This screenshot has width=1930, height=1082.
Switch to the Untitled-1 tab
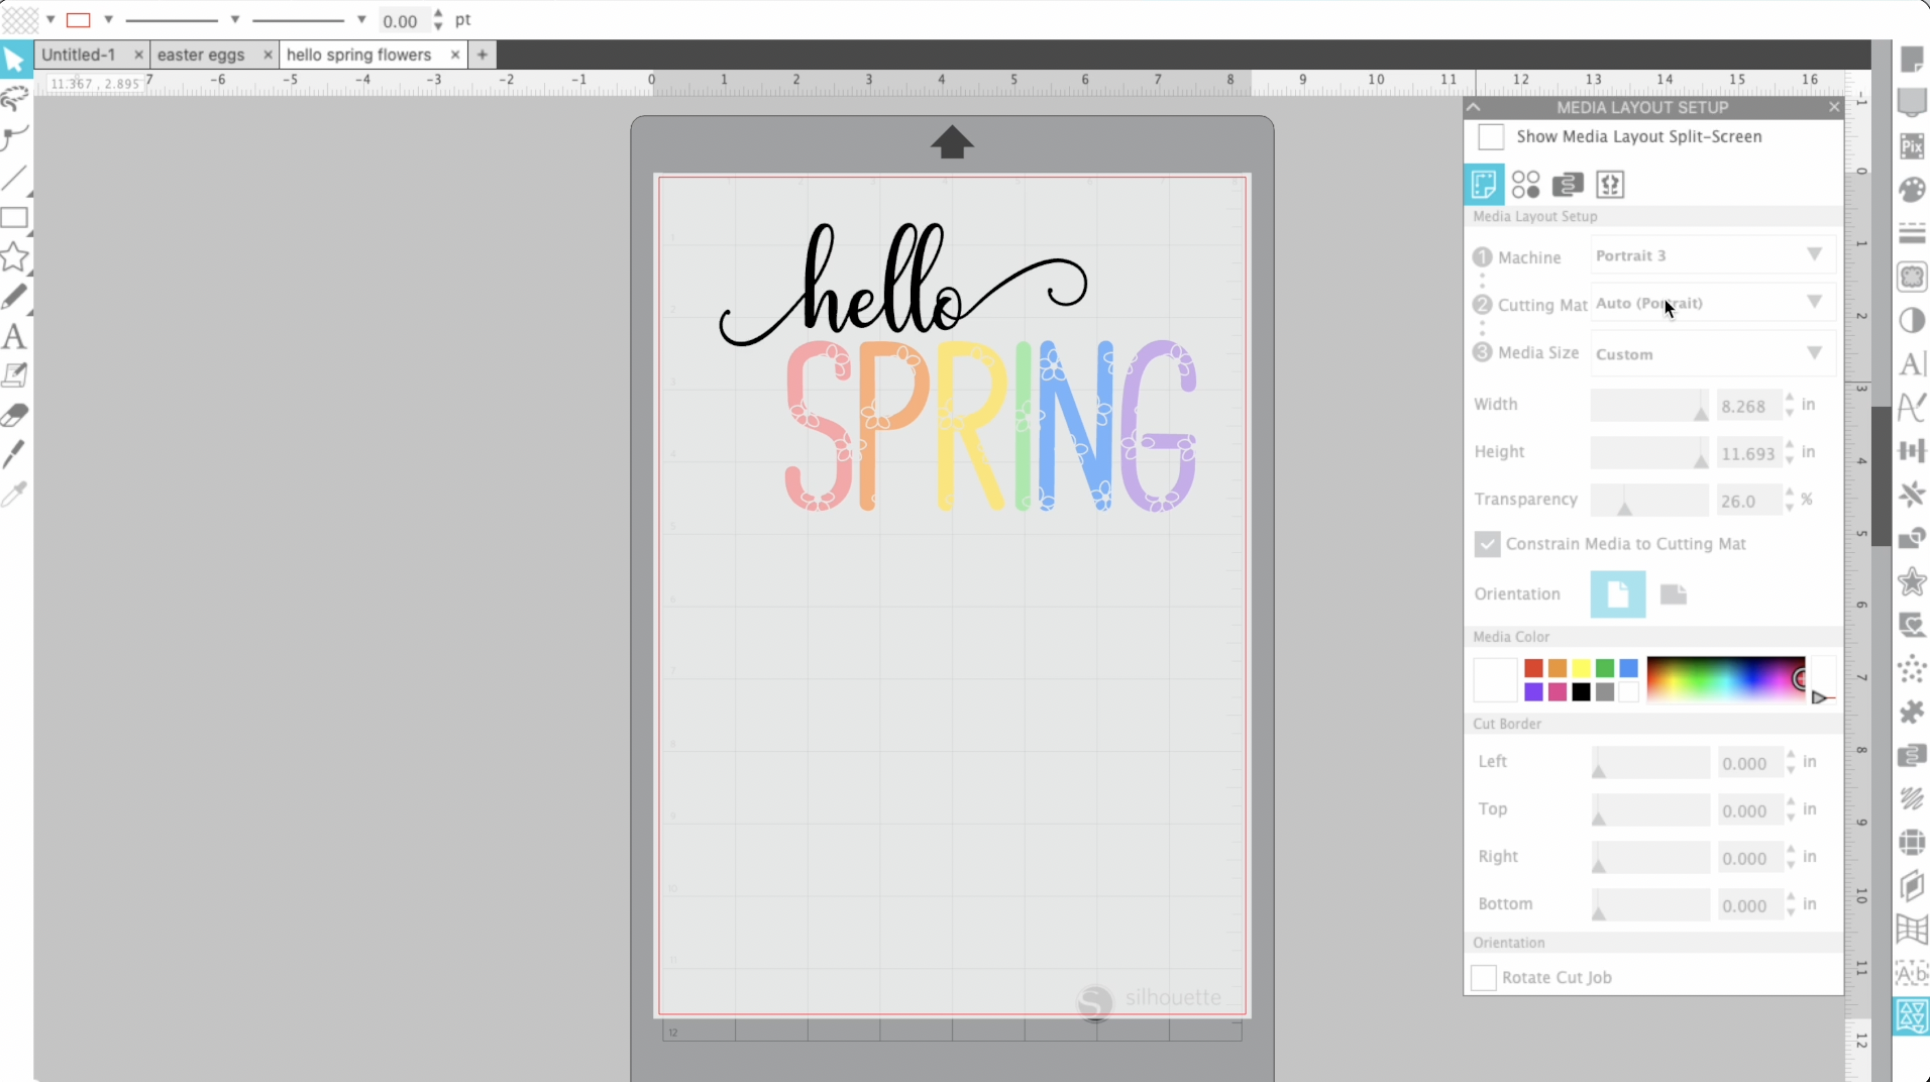point(80,54)
